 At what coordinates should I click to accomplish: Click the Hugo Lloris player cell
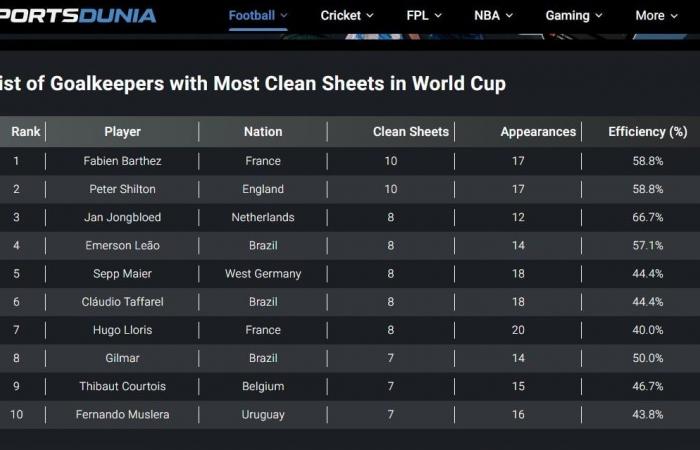(x=123, y=330)
